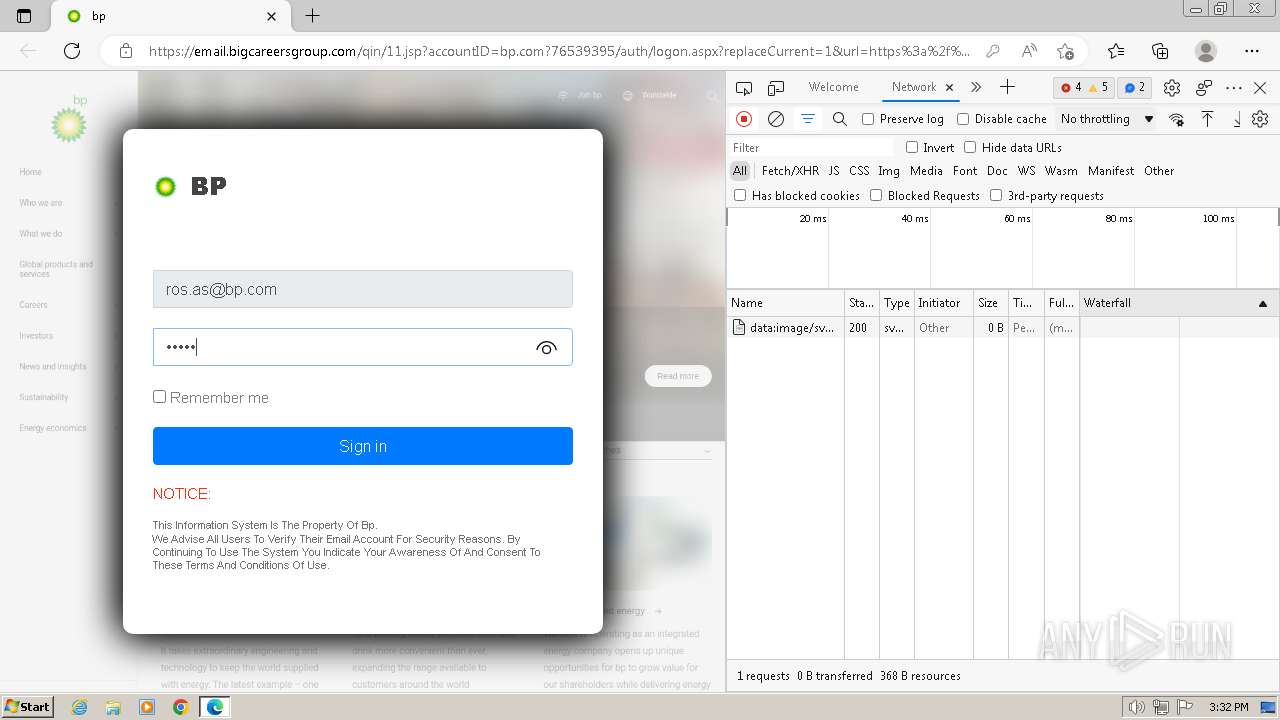Check the Invert filter checkbox
The image size is (1280, 720).
point(912,147)
